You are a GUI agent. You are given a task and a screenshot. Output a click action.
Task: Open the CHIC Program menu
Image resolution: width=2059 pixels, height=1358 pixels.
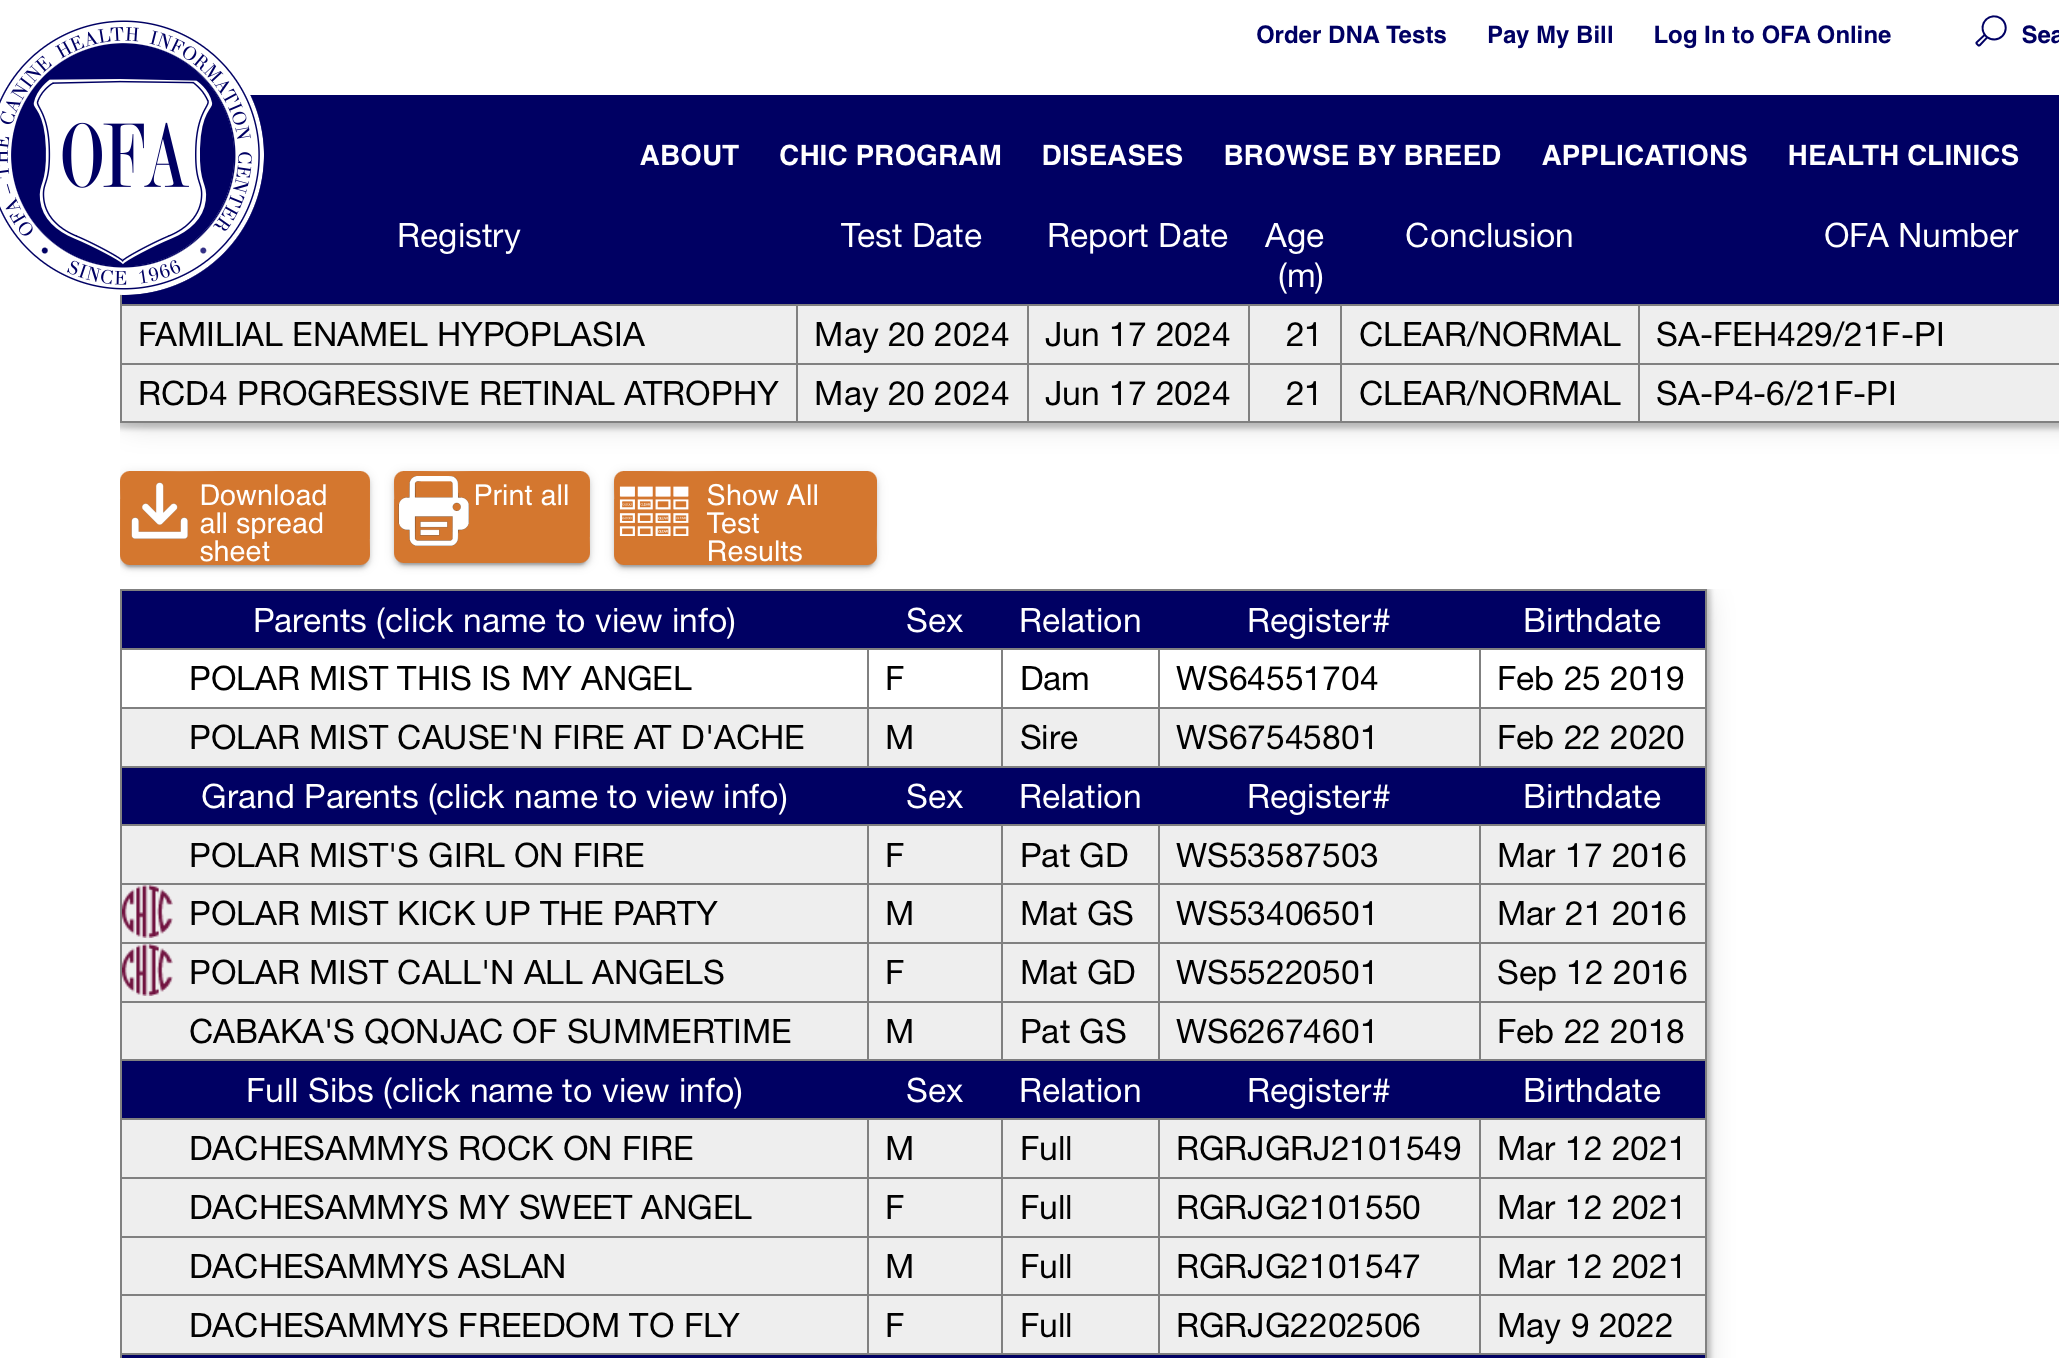point(890,155)
